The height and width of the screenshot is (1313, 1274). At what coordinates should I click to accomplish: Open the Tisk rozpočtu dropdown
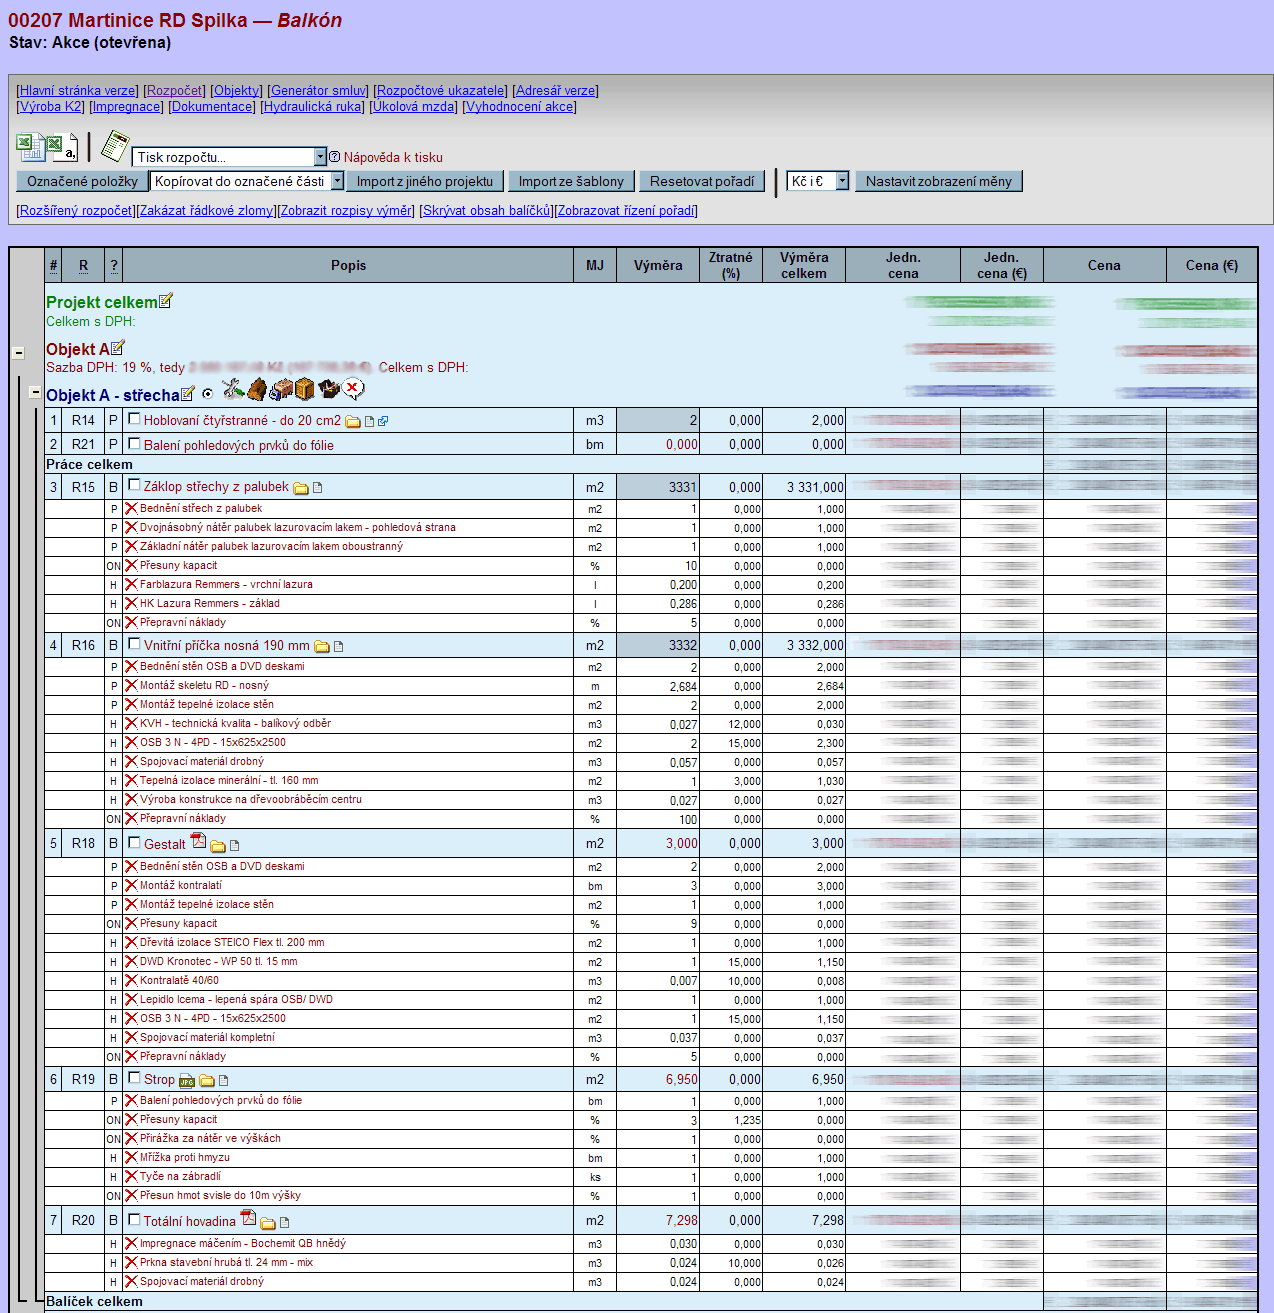[x=230, y=157]
